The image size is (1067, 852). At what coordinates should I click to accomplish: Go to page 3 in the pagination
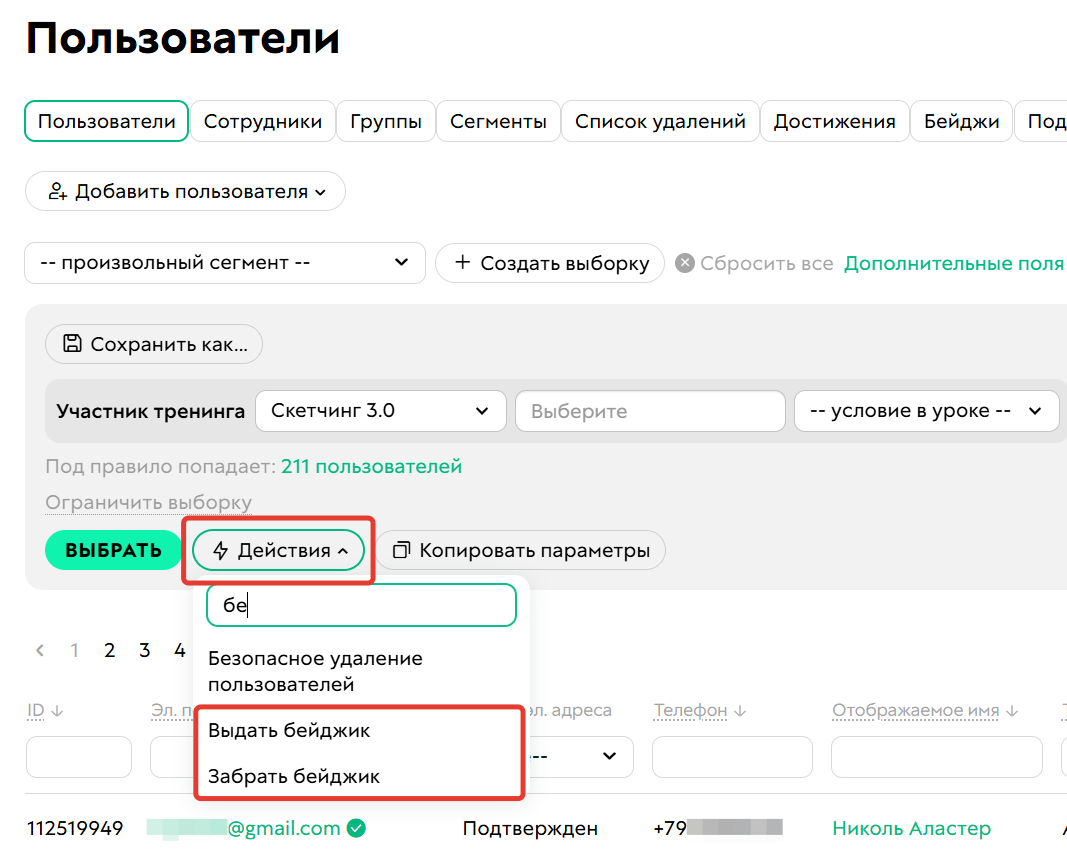[144, 650]
